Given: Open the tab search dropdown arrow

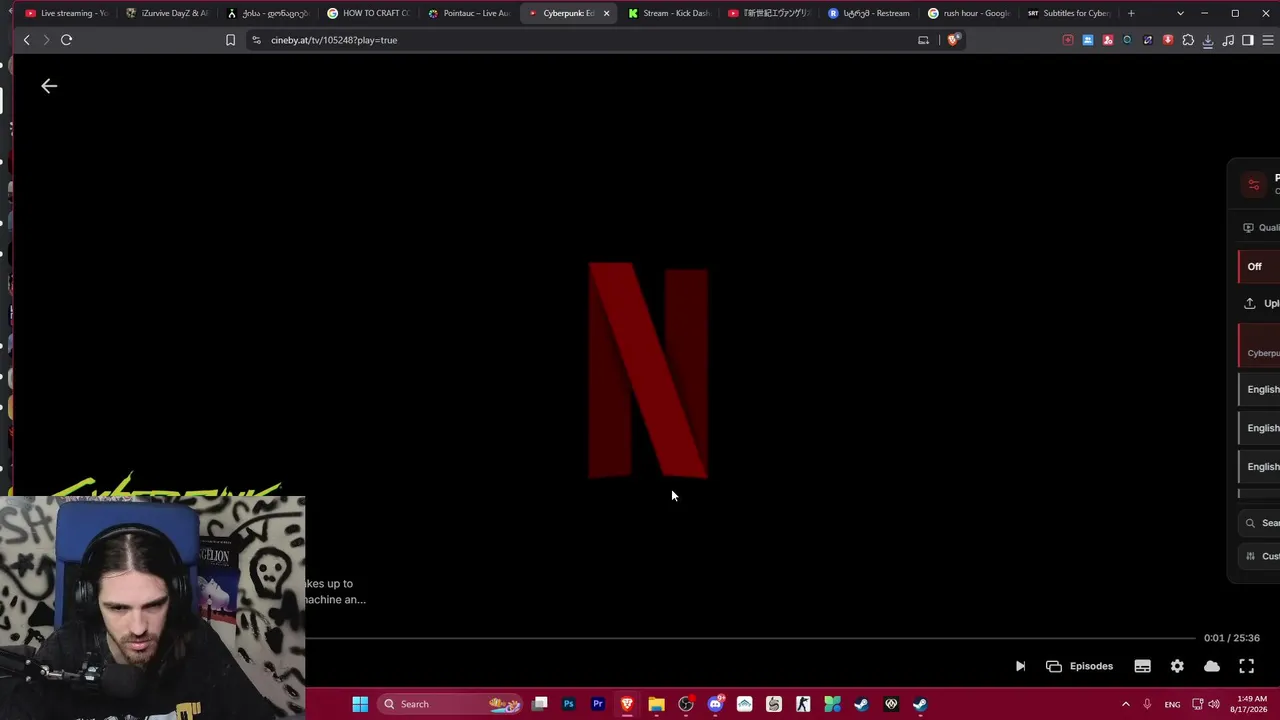Looking at the screenshot, I should click(1180, 13).
